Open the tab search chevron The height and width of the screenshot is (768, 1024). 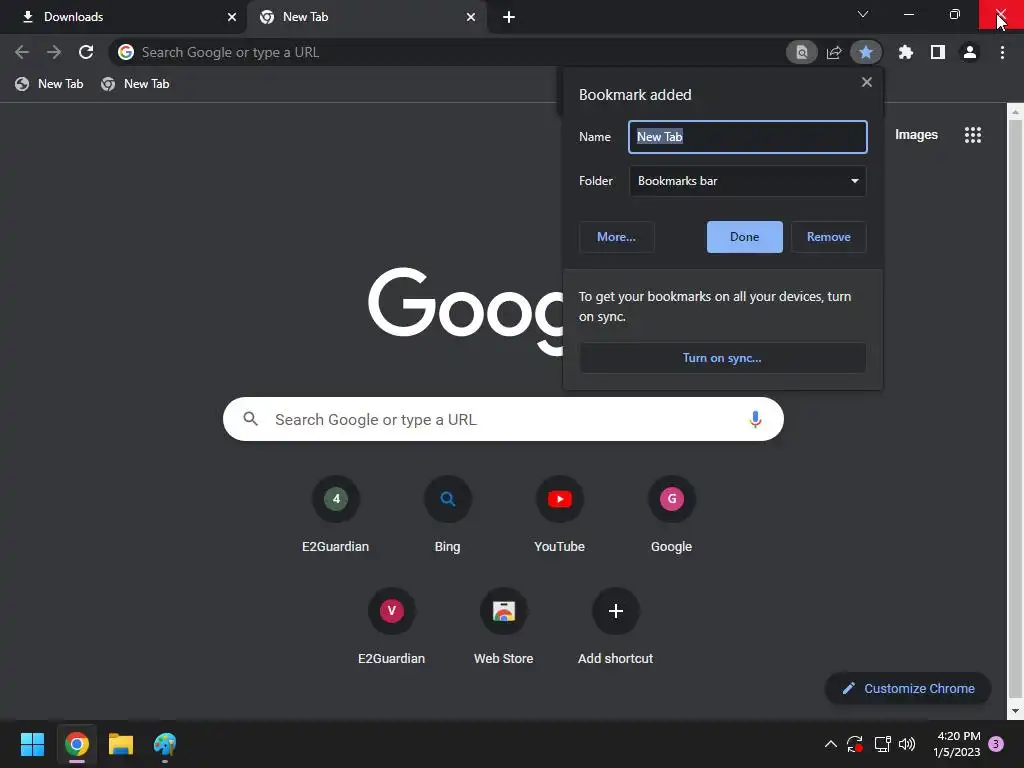coord(863,14)
